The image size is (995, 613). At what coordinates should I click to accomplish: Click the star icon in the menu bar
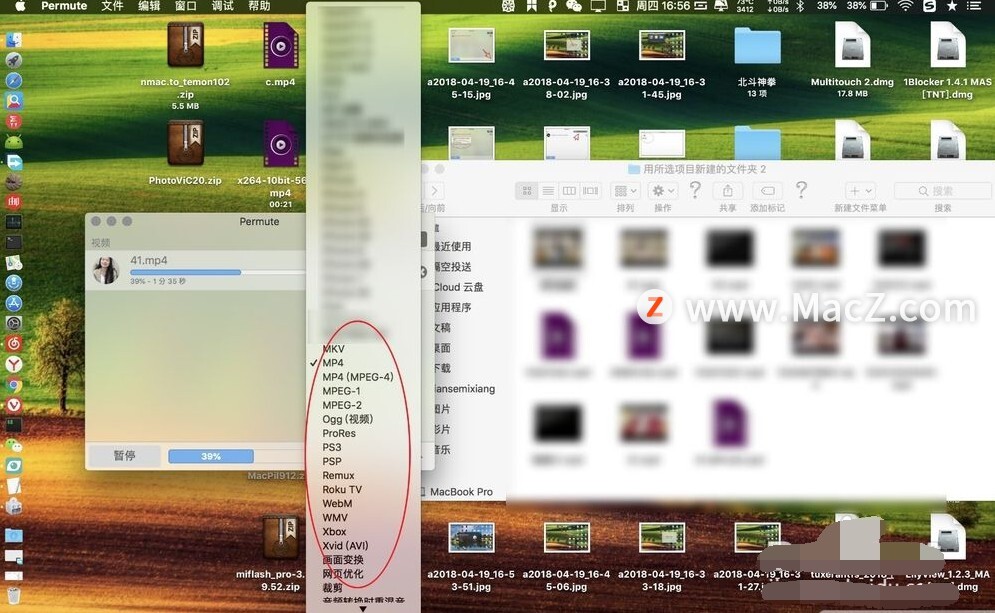point(952,6)
